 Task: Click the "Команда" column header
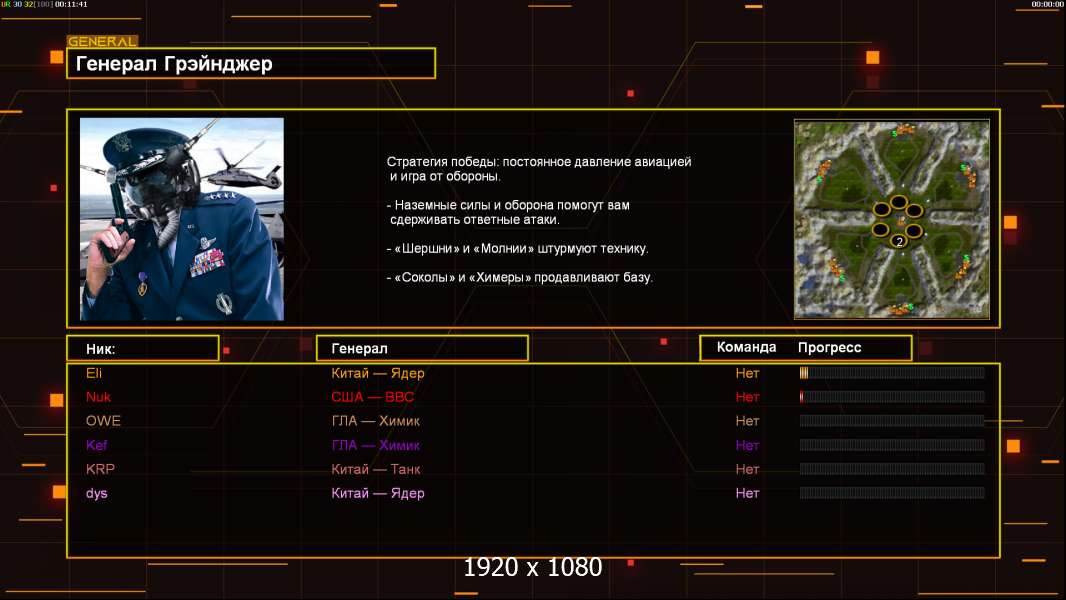click(746, 347)
